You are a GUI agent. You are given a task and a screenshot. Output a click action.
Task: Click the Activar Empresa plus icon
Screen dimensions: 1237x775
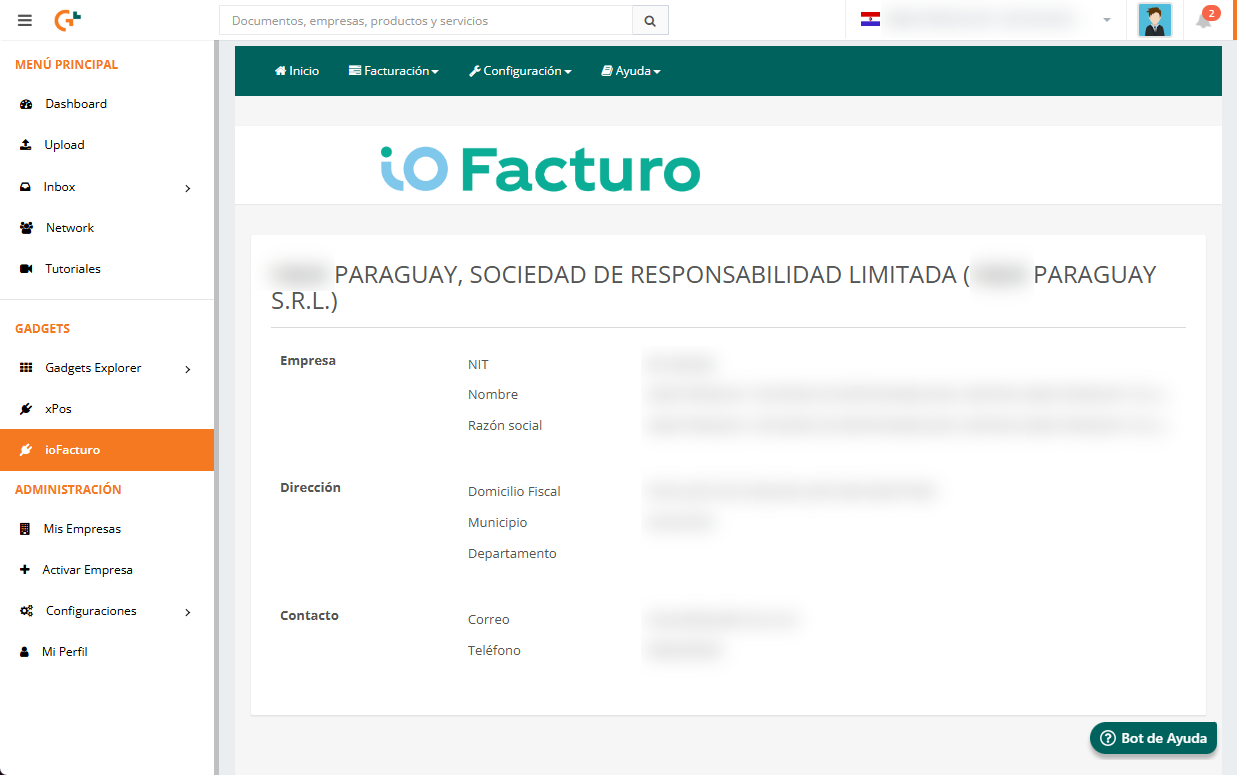(x=25, y=570)
